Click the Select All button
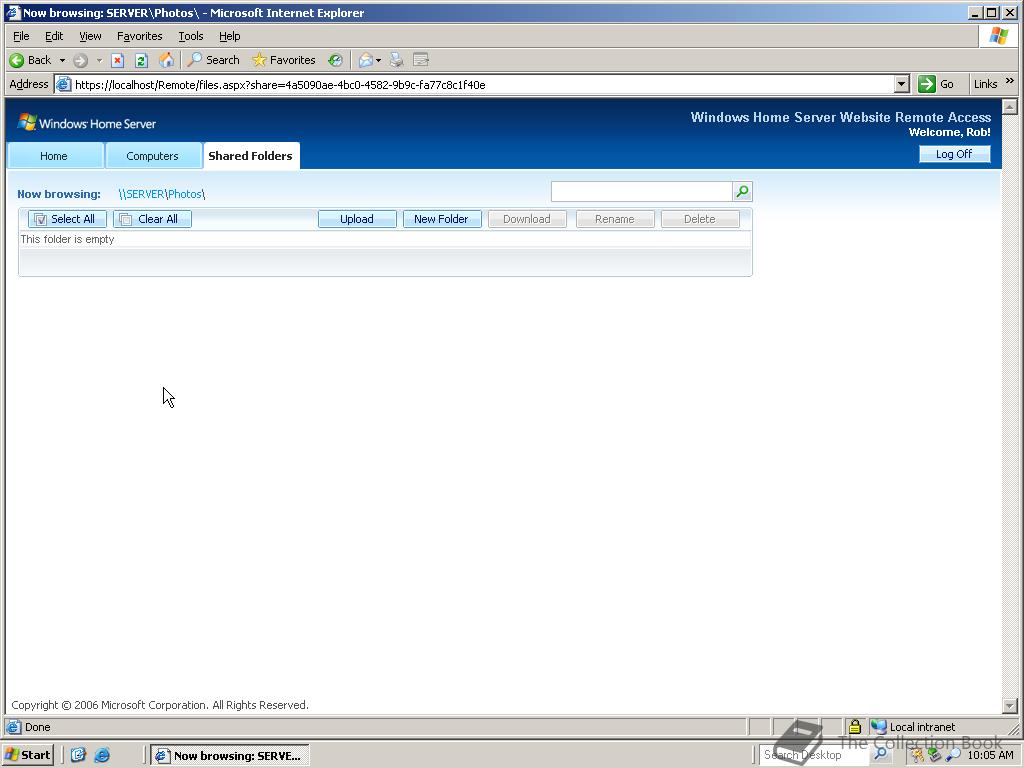The height and width of the screenshot is (768, 1024). click(x=67, y=219)
